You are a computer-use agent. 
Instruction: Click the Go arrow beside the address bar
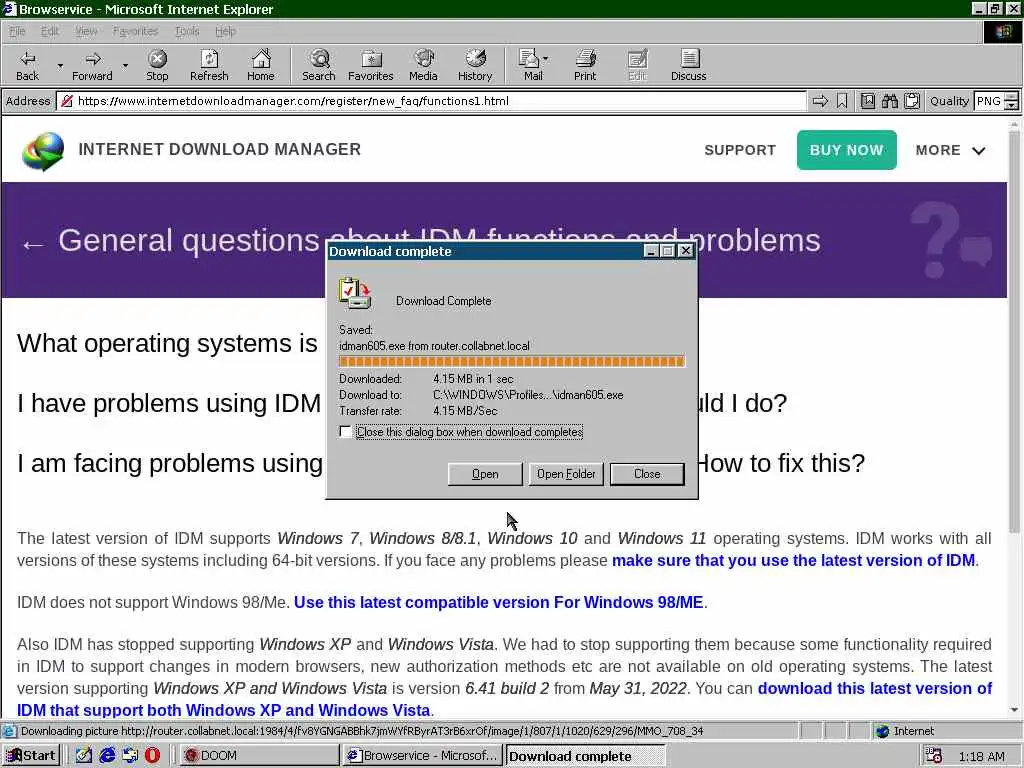click(x=820, y=101)
